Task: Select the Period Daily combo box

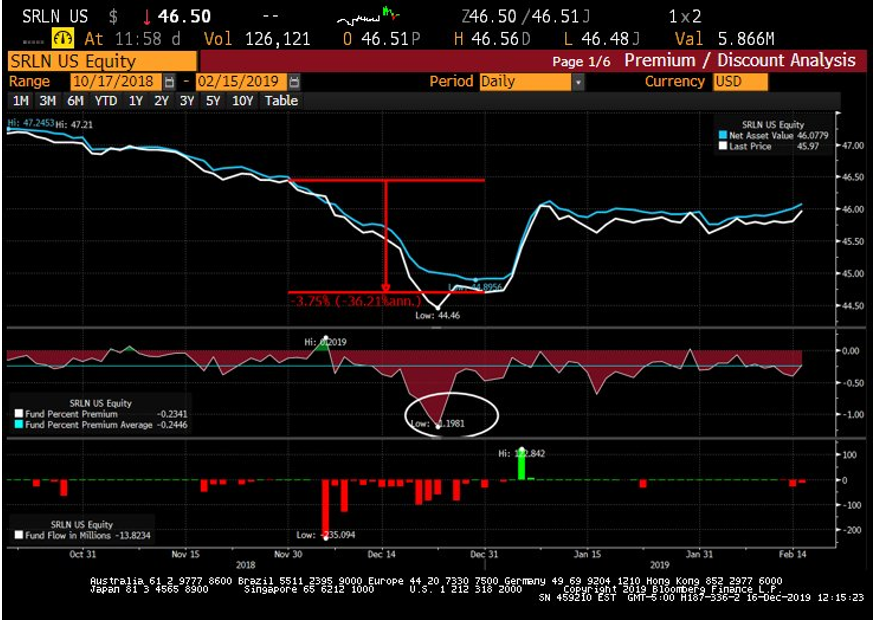Action: [x=531, y=82]
